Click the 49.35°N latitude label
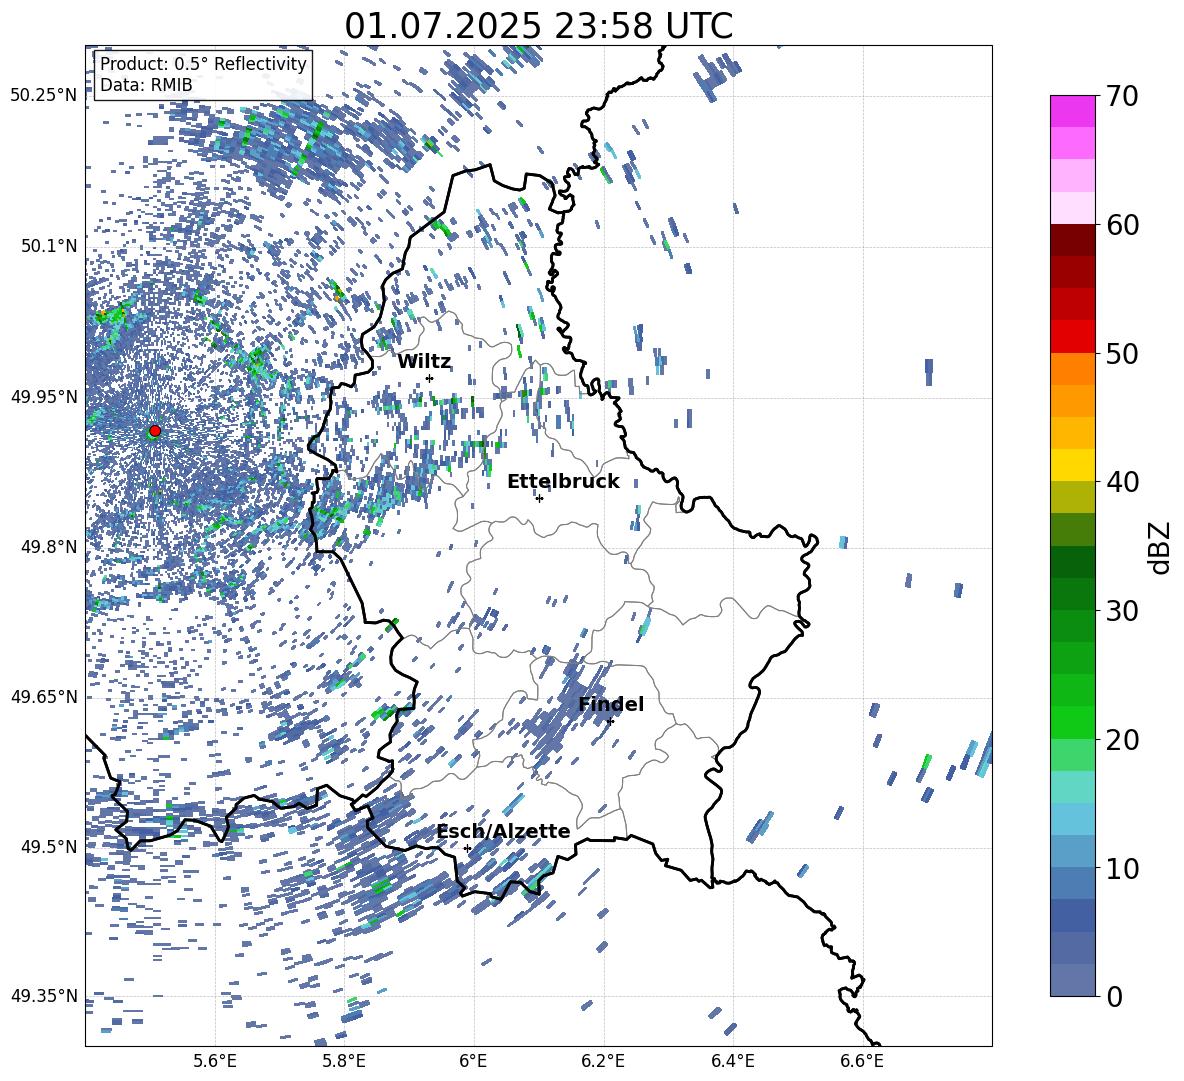Screen dimensions: 1184x1081 tap(44, 996)
